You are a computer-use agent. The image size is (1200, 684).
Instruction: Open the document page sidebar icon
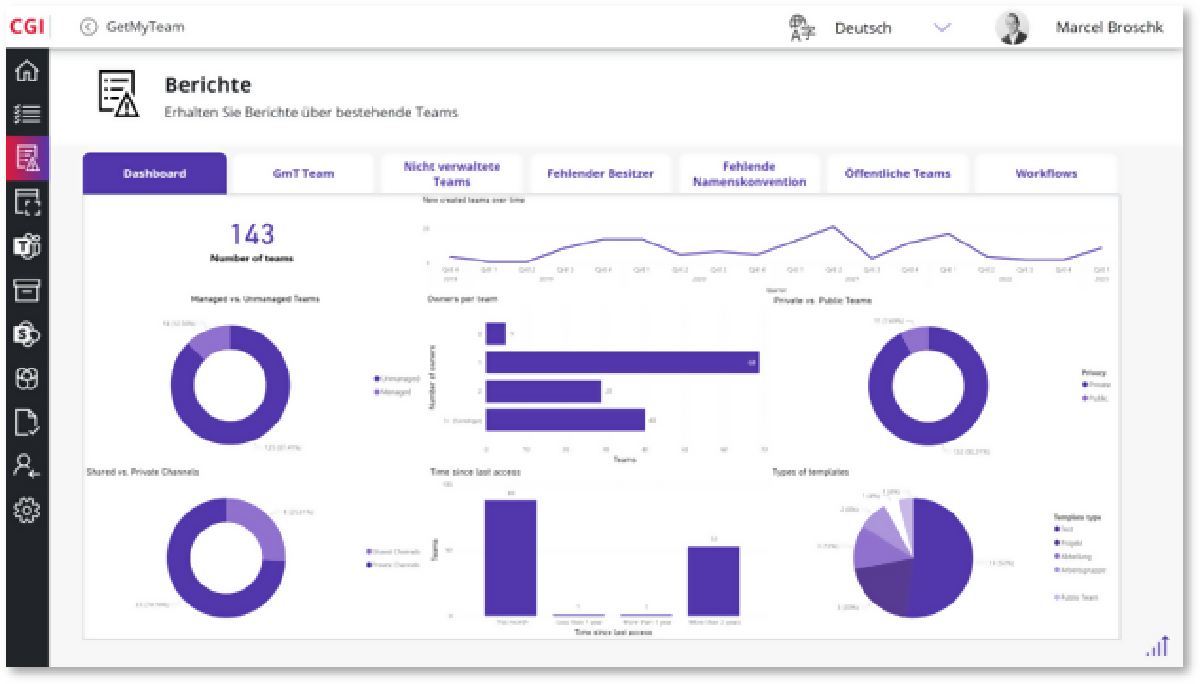26,422
